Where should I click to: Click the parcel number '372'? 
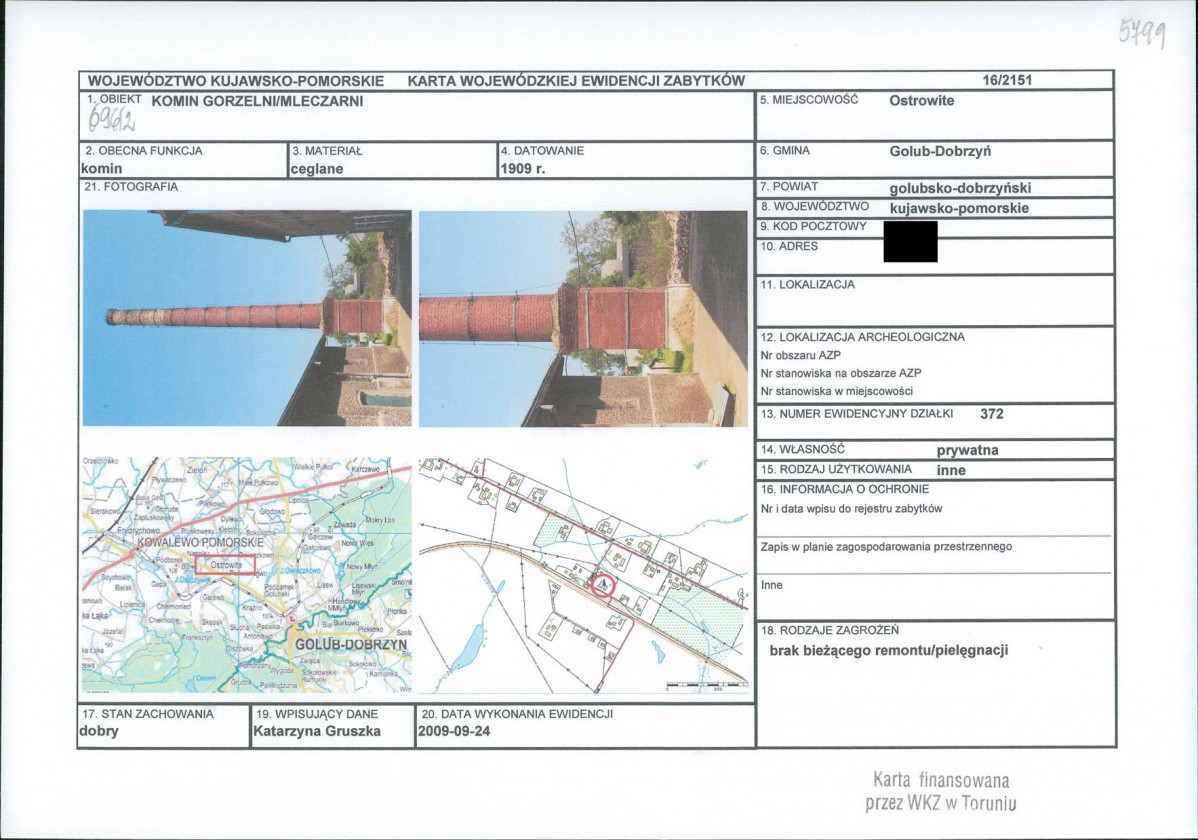click(x=992, y=414)
